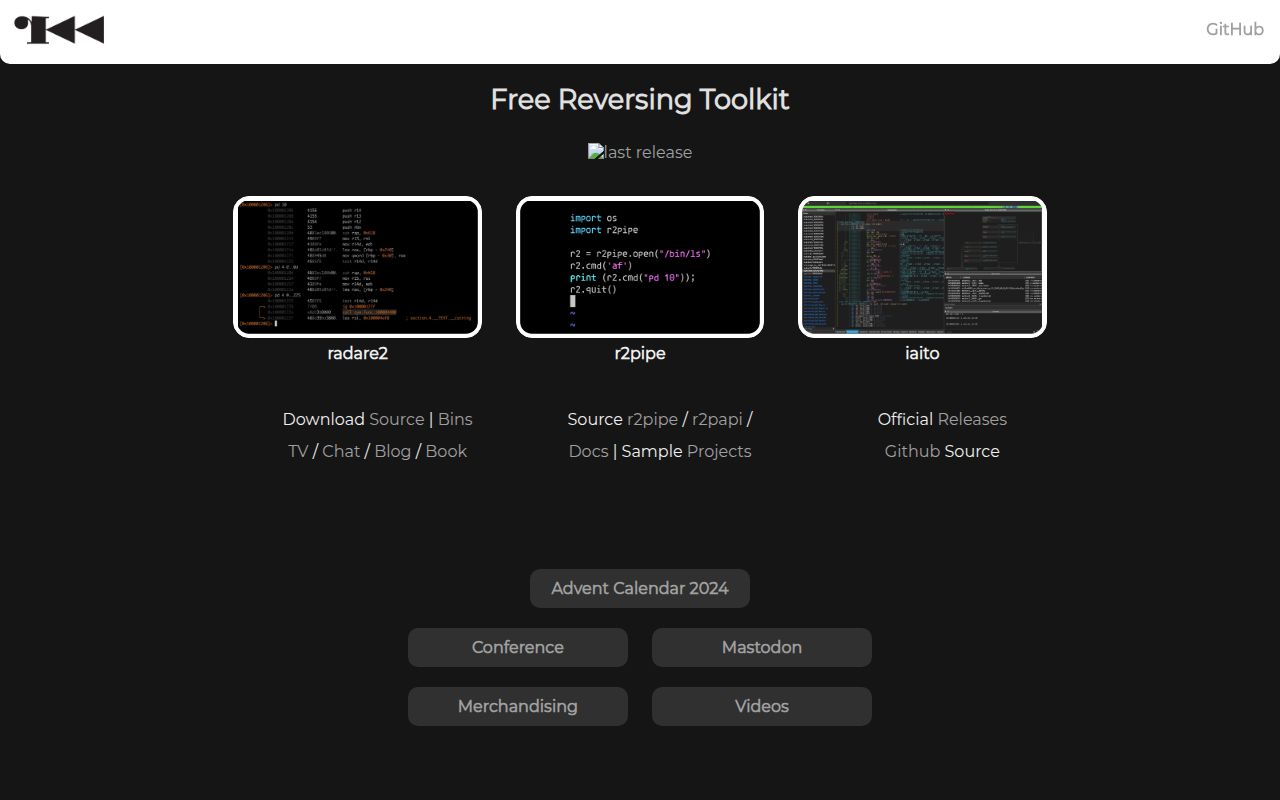
Task: Open the radare2 Bins download link
Action: point(455,419)
